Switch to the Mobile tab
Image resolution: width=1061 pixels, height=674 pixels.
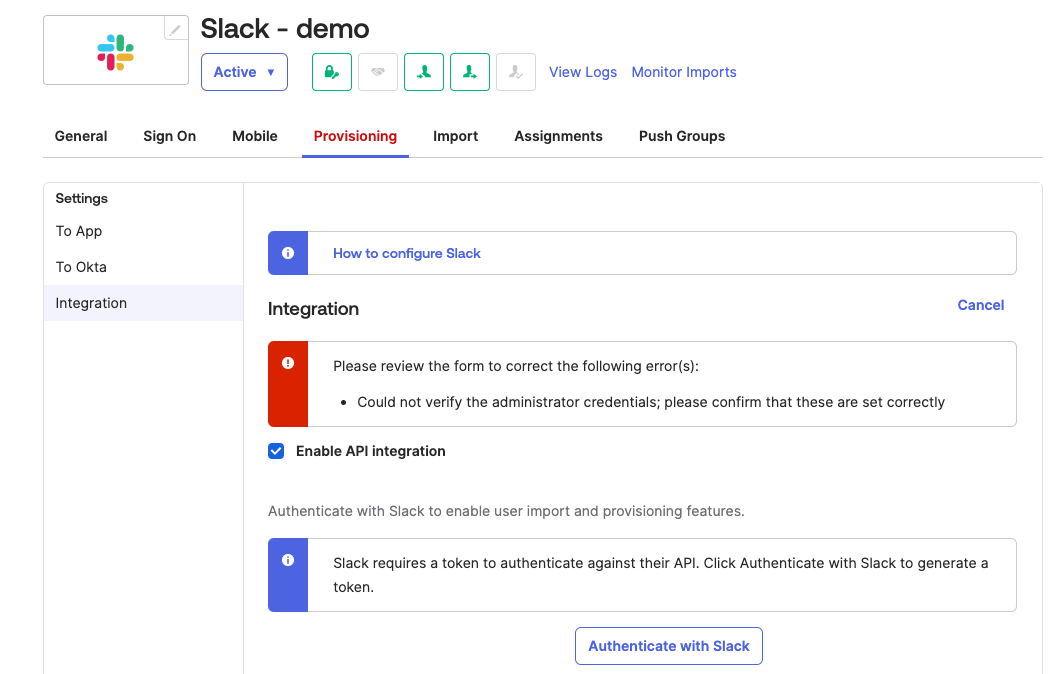pyautogui.click(x=255, y=136)
